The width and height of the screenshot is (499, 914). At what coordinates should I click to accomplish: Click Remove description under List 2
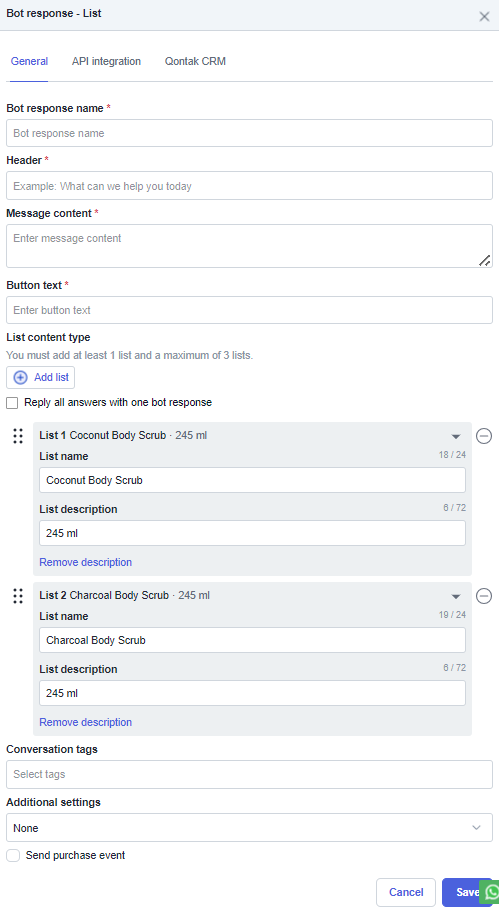(86, 722)
